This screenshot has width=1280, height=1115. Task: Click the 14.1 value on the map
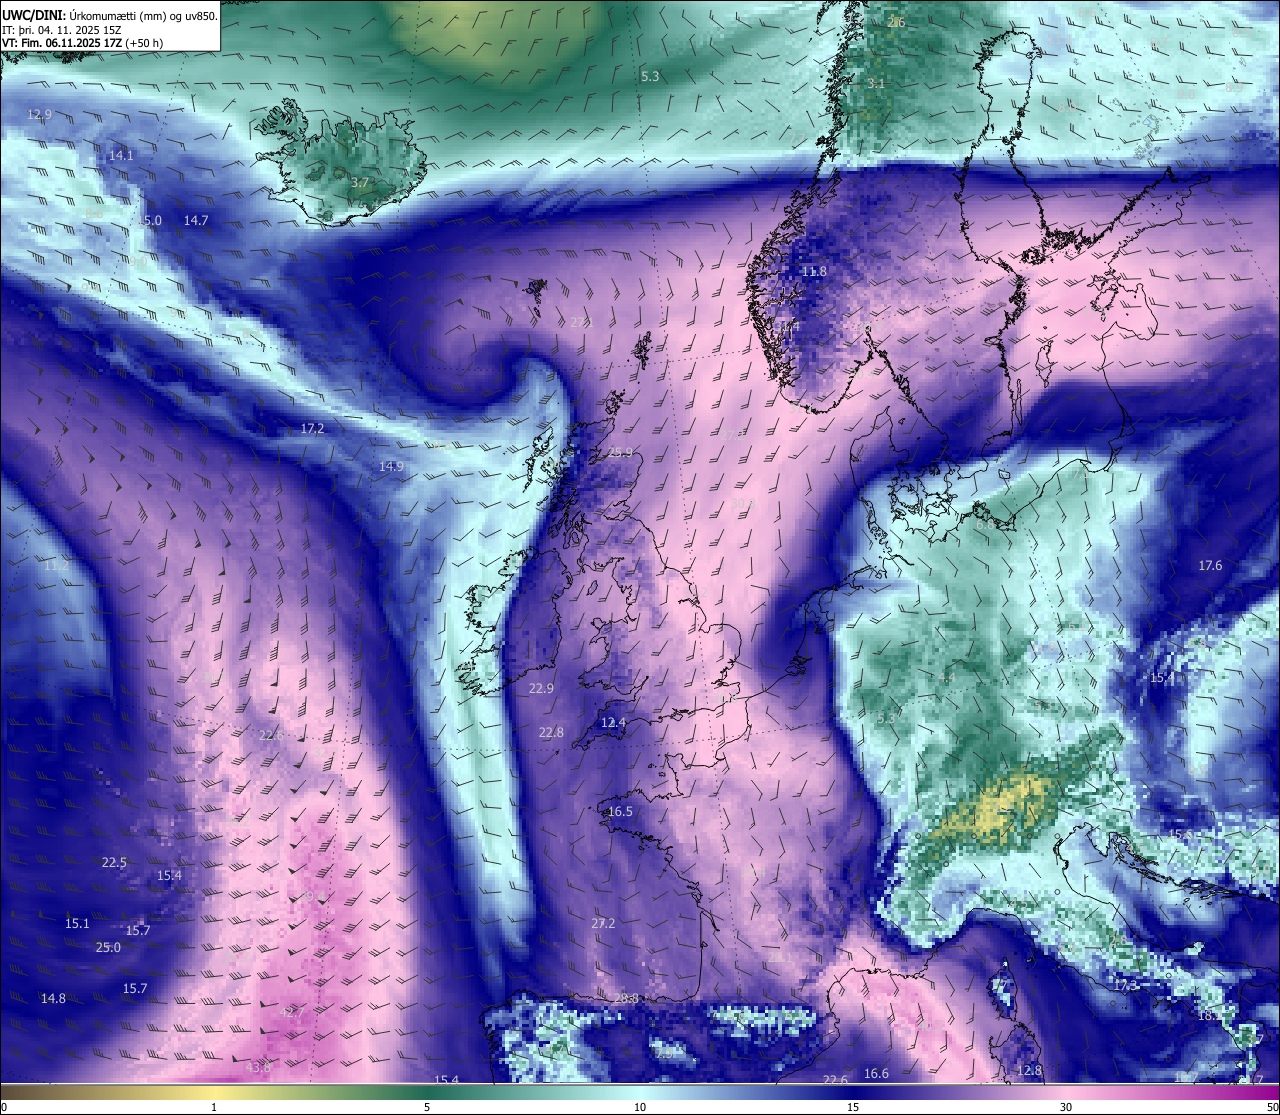(121, 155)
